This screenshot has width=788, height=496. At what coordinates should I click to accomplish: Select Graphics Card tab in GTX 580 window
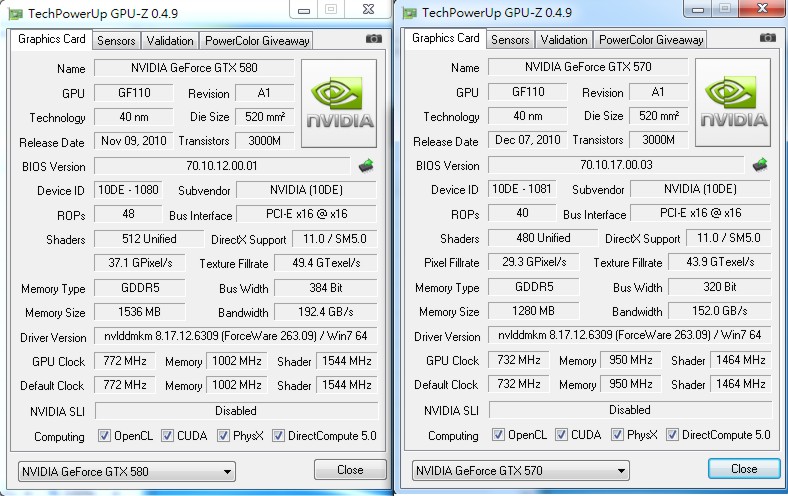(52, 39)
